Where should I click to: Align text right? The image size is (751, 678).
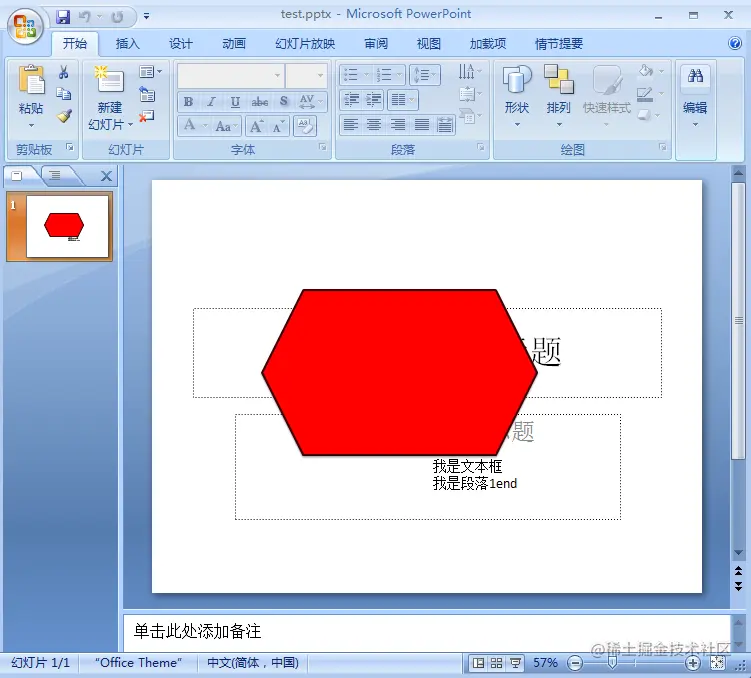point(398,125)
